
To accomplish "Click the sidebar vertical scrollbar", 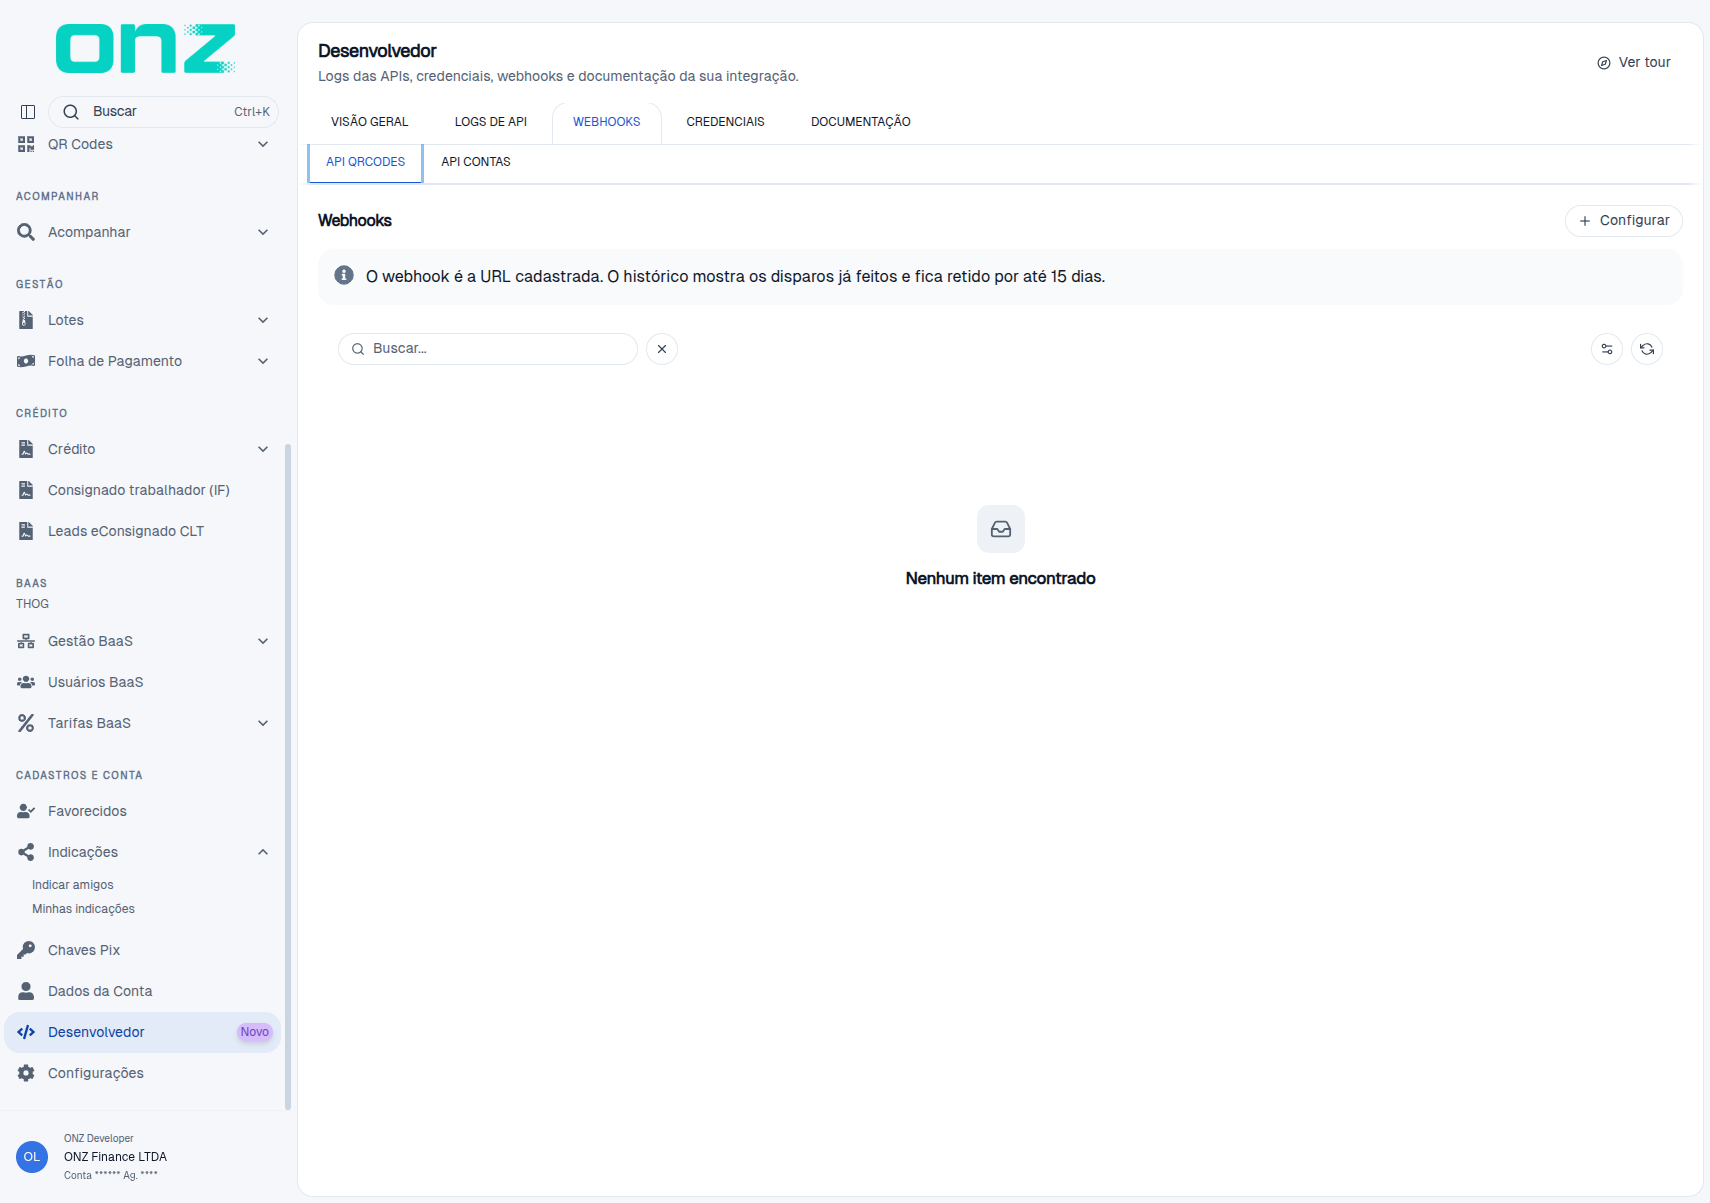I will coord(288,776).
